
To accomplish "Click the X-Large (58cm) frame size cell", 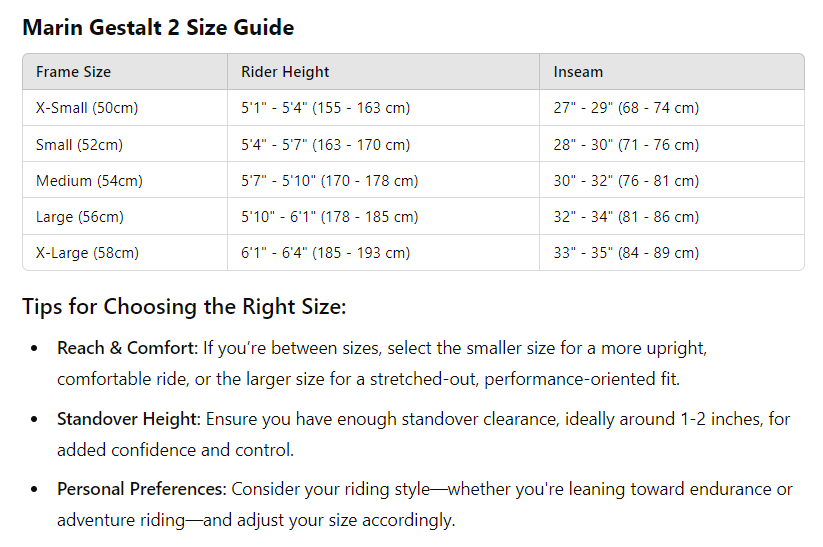I will click(x=87, y=253).
